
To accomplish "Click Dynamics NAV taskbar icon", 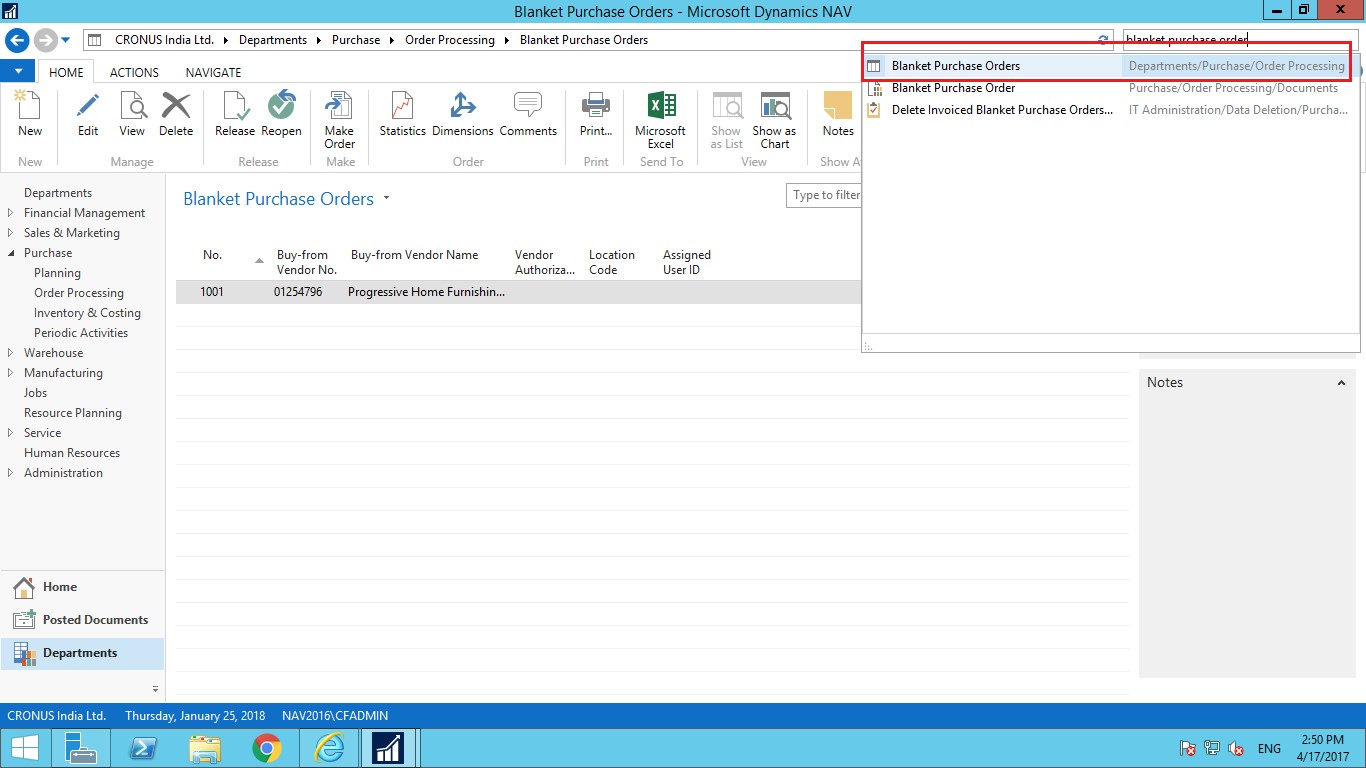I will (x=388, y=748).
